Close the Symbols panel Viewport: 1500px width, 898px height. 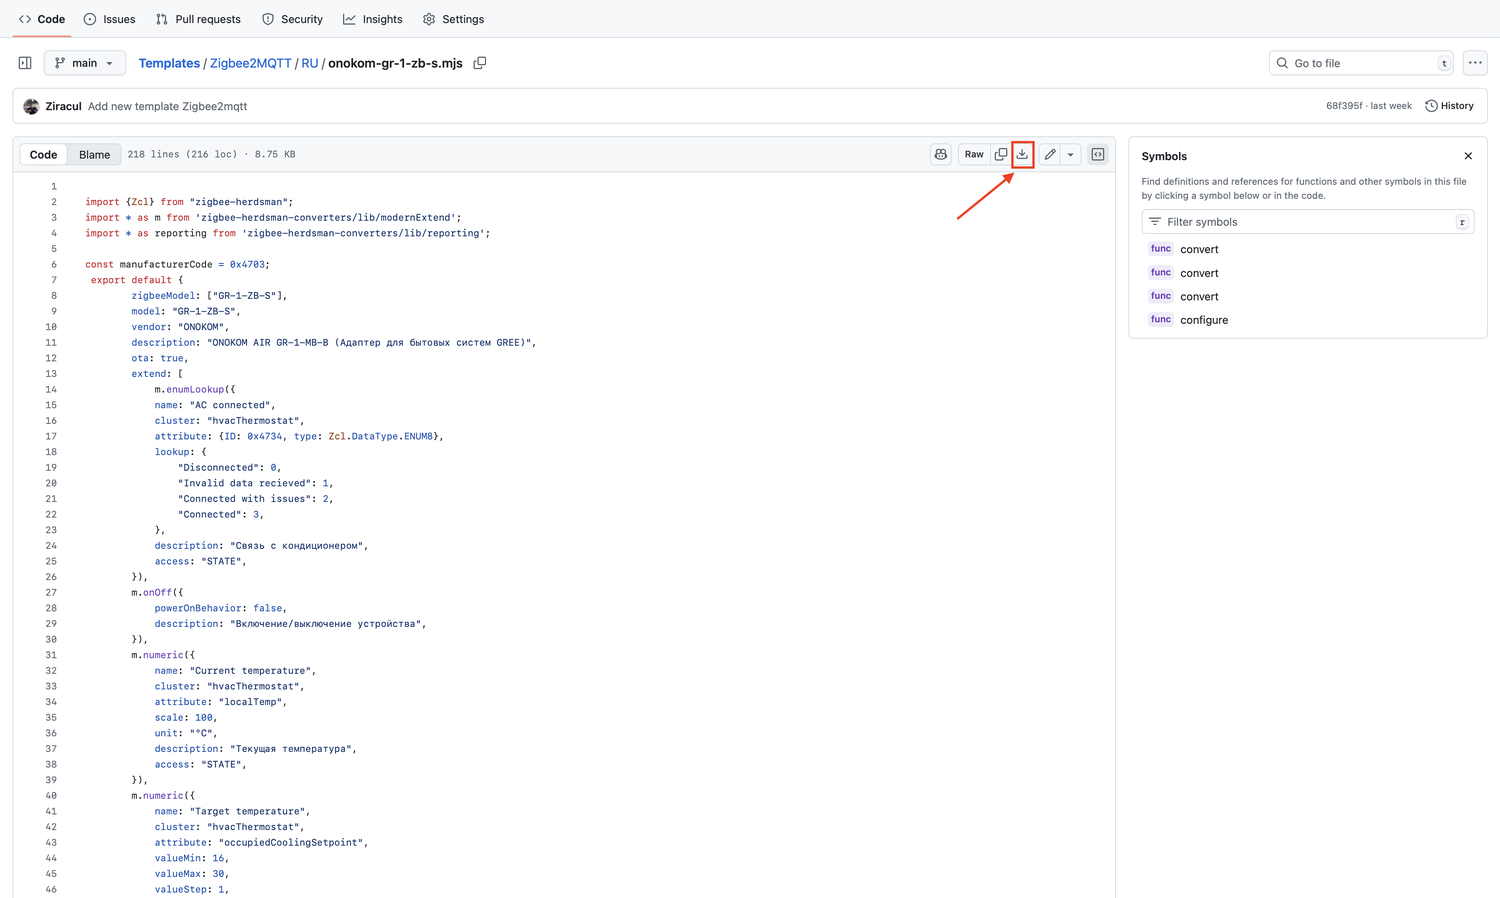(1468, 156)
